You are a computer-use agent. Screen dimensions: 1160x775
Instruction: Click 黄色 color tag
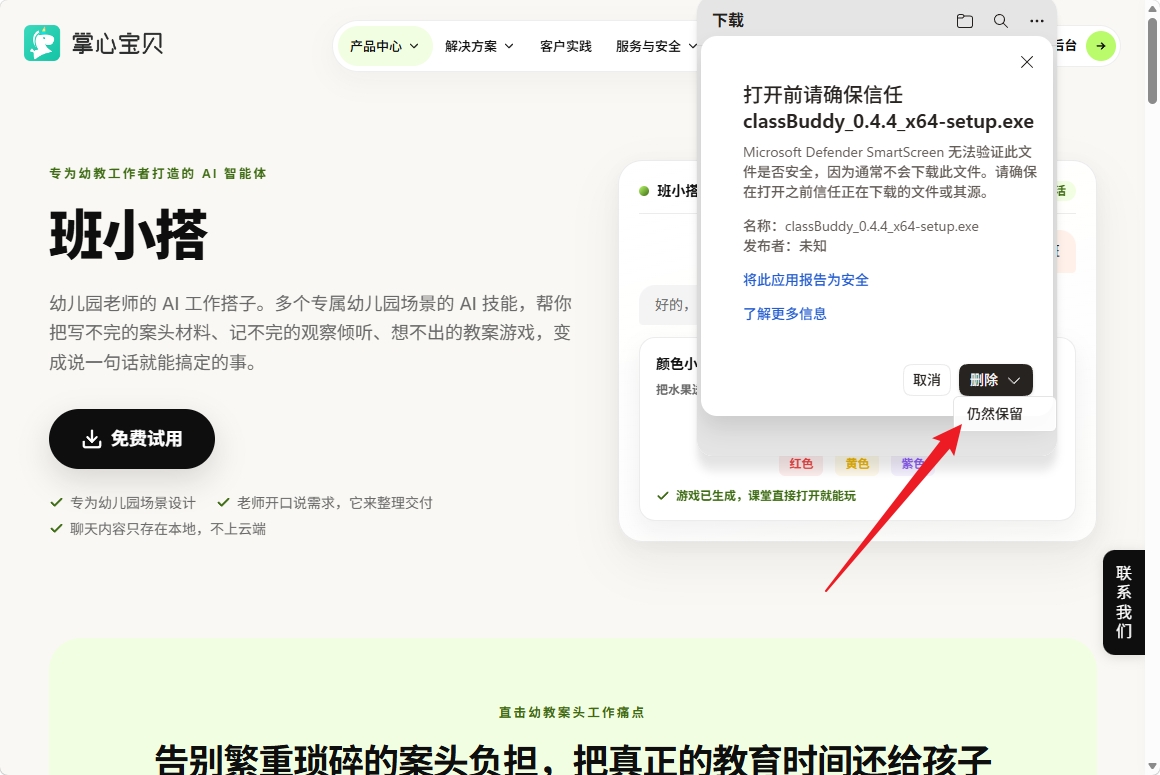pos(857,464)
